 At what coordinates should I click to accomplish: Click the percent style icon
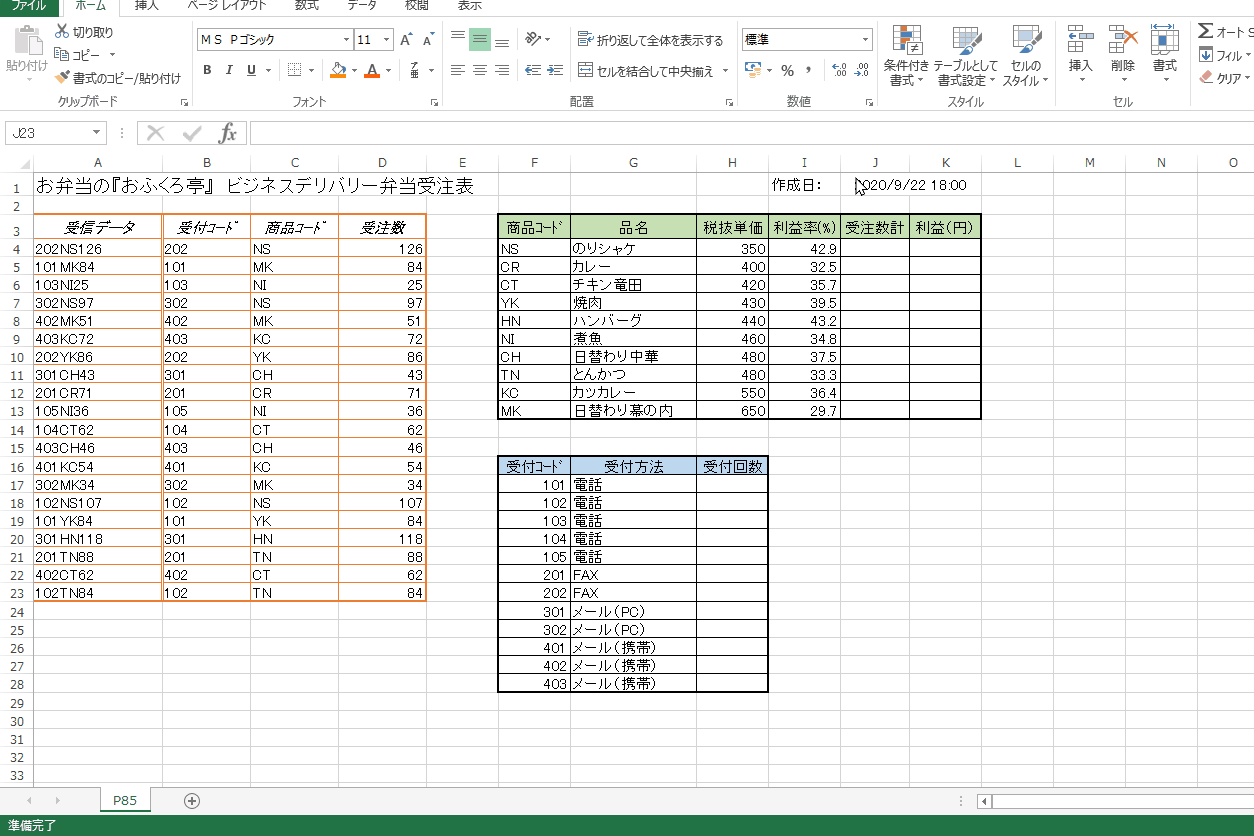(x=787, y=70)
